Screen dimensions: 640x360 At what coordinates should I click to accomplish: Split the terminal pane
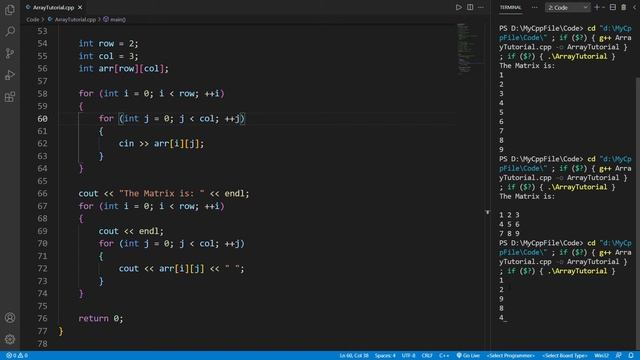[x=613, y=7]
